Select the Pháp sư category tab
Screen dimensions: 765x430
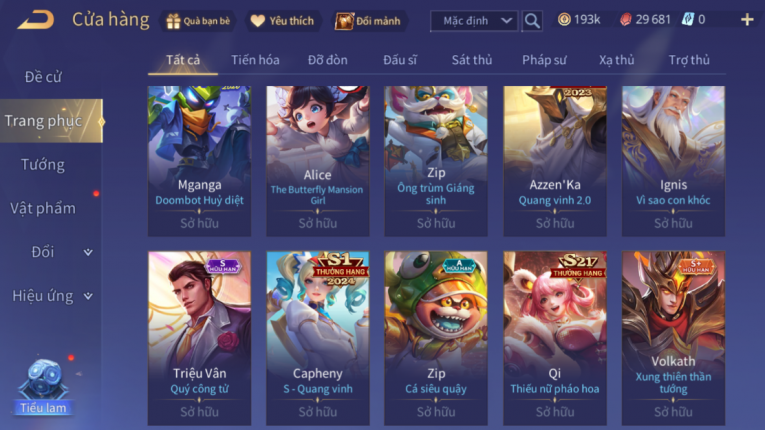(544, 60)
